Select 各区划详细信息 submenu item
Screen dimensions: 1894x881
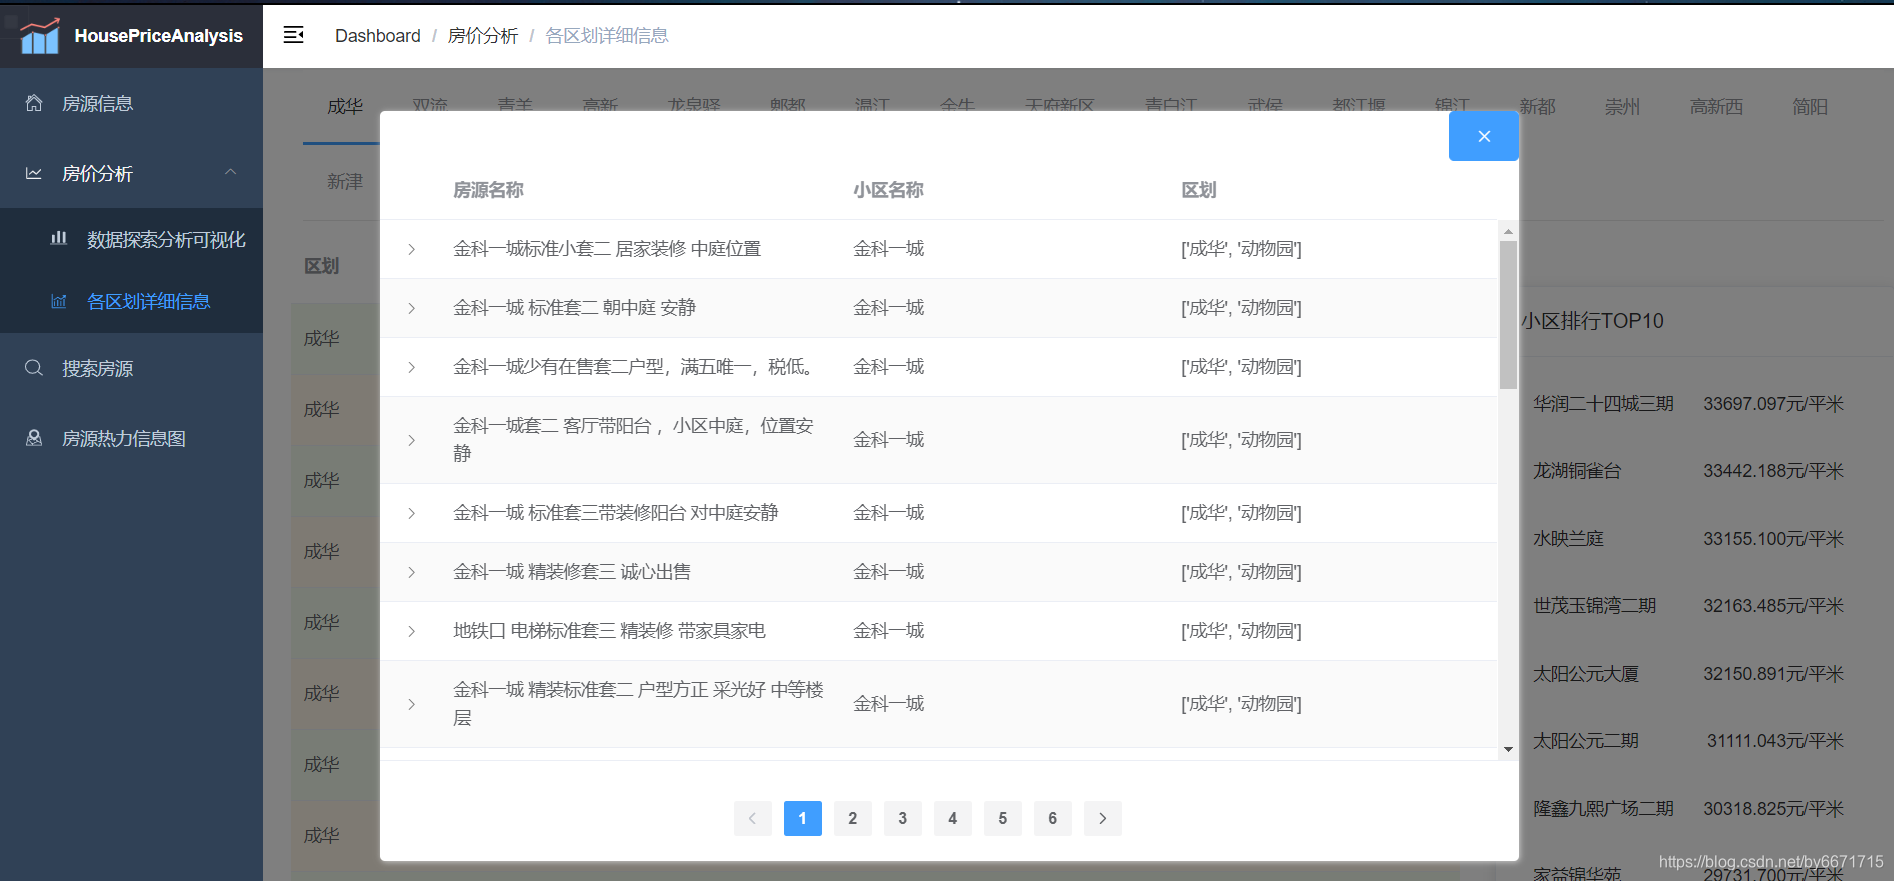tap(131, 301)
